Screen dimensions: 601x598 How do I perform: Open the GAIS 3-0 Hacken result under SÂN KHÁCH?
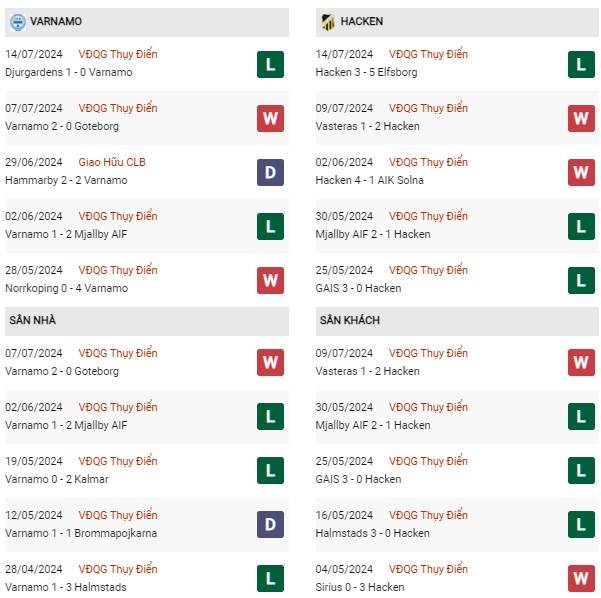358,479
